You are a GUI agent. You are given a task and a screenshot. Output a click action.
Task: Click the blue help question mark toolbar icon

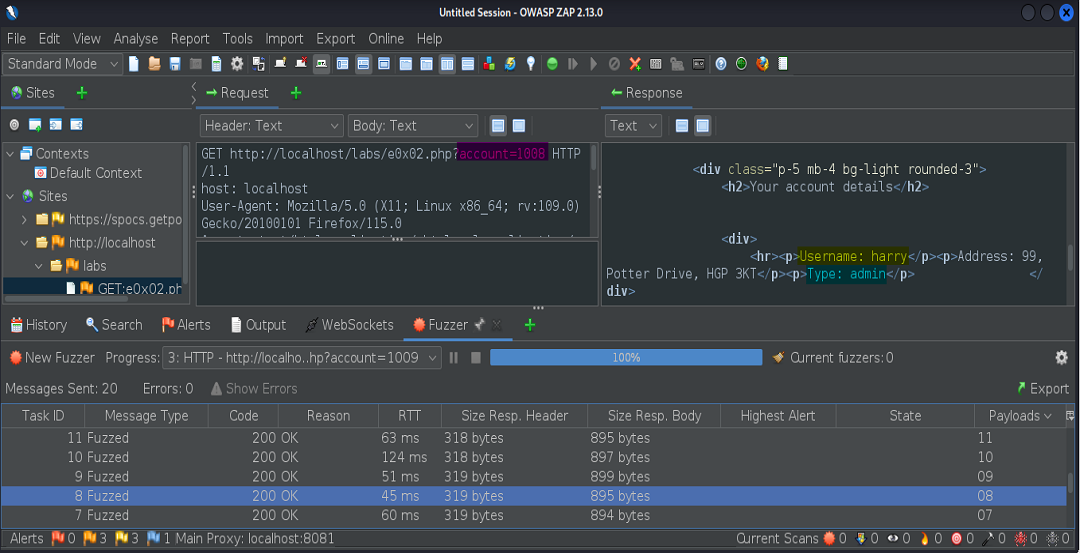(720, 64)
